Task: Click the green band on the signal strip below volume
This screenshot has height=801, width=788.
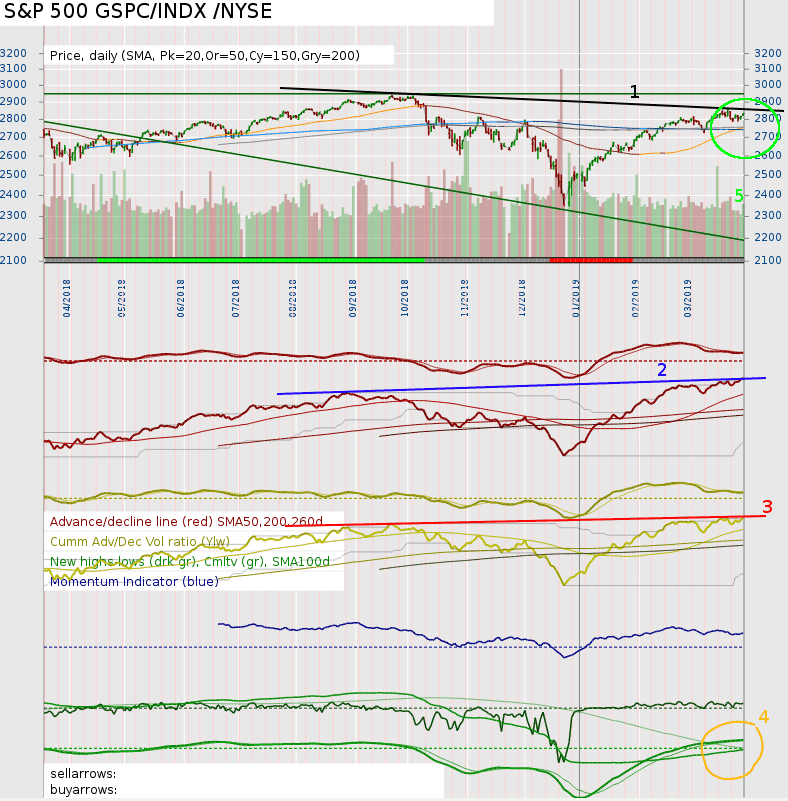Action: coord(260,260)
